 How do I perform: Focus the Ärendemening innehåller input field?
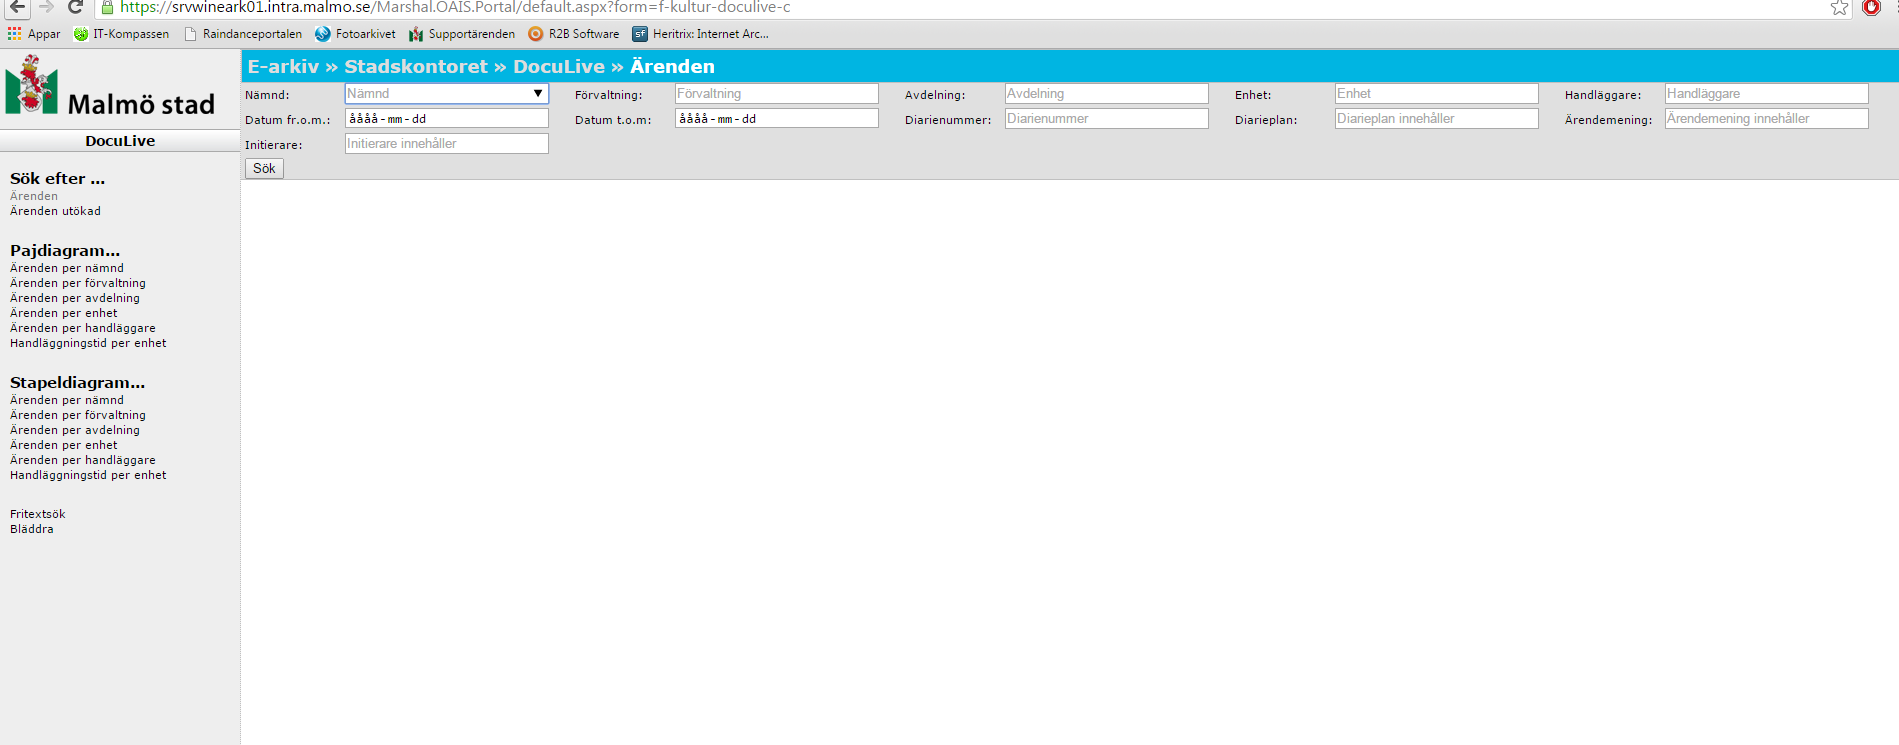click(1767, 118)
